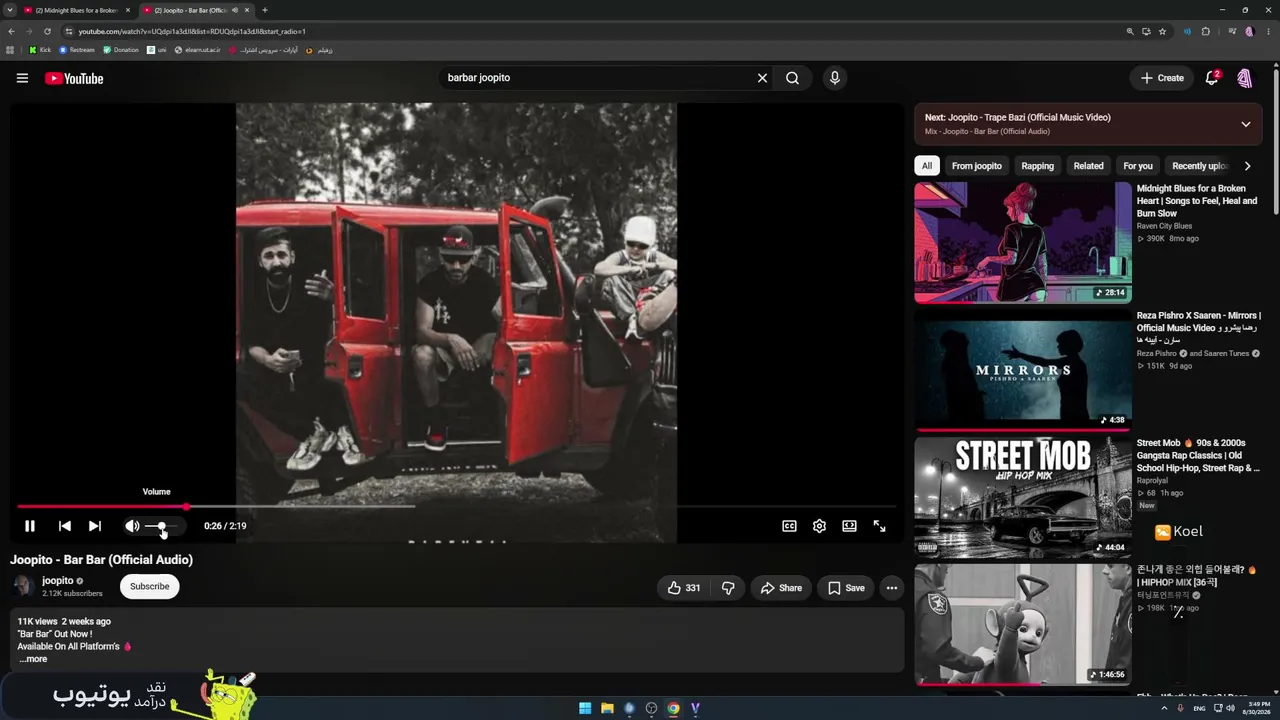The image size is (1280, 720).
Task: Reload the current page
Action: click(45, 31)
